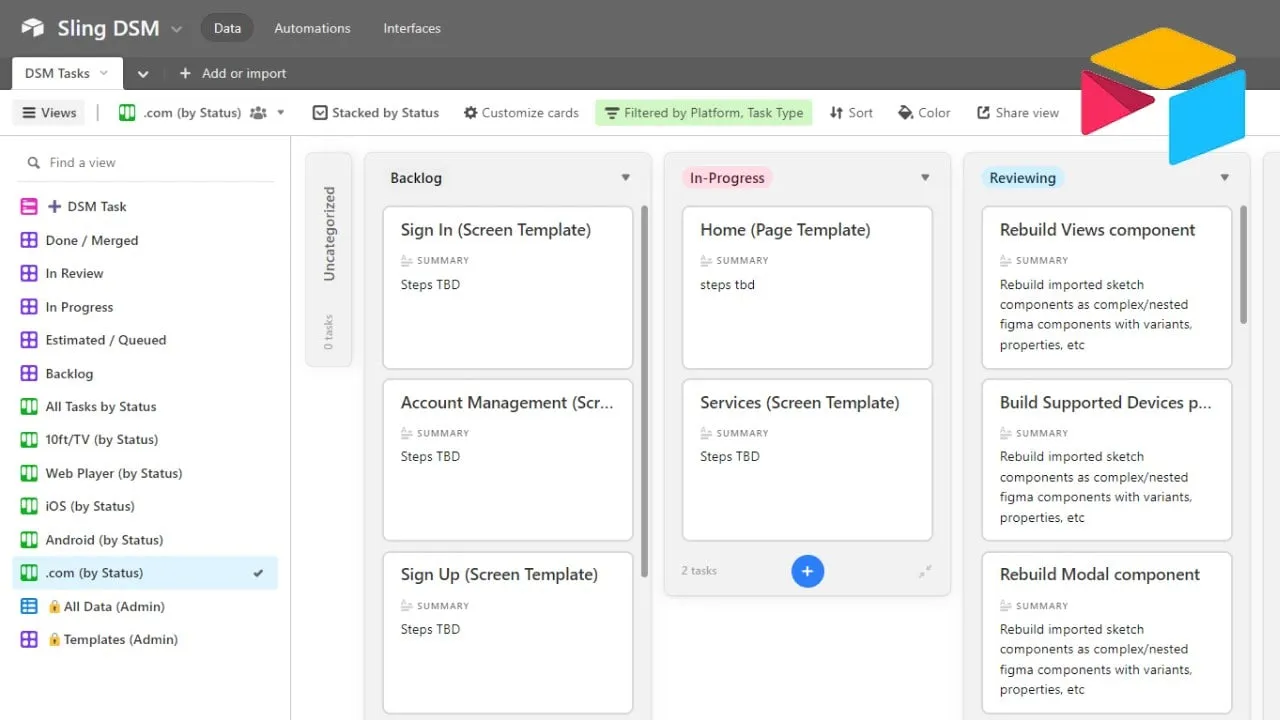Open Customize cards settings
Screen dimensions: 1280x720
pos(521,113)
